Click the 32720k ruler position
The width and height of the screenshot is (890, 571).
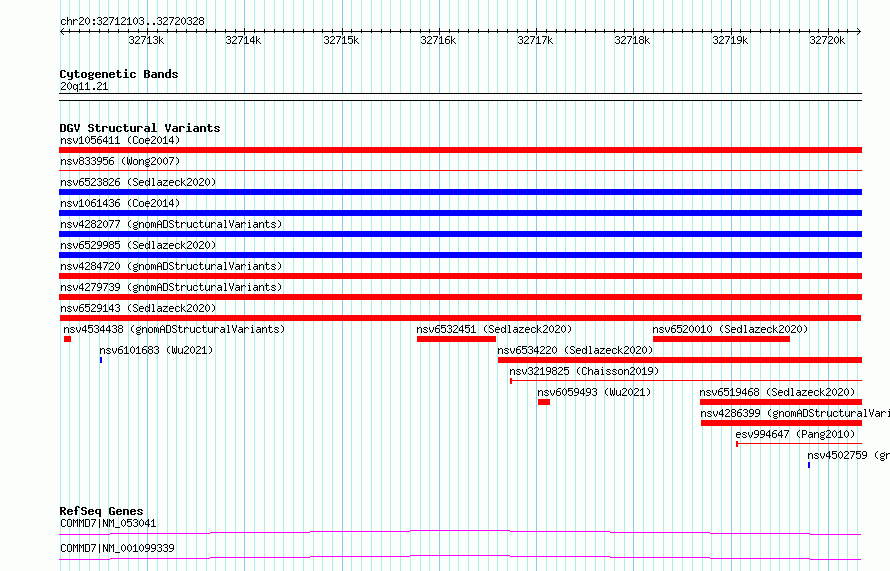pos(828,40)
